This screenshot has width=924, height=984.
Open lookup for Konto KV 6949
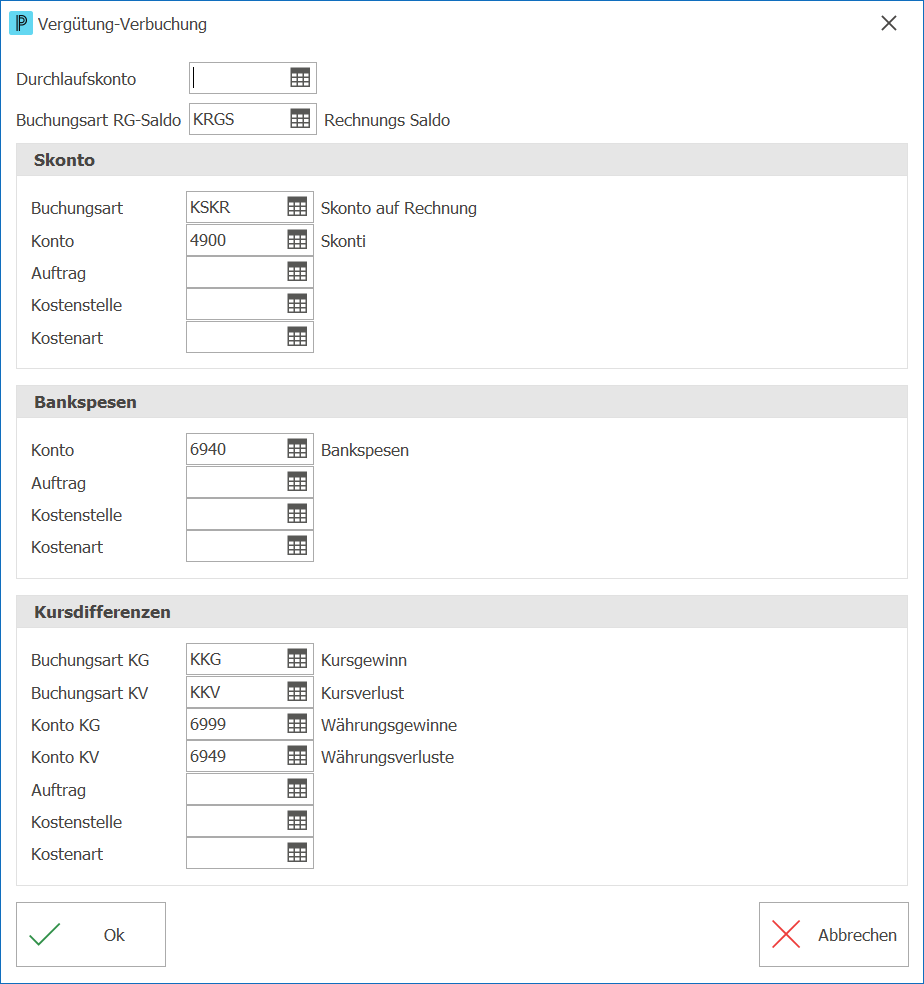click(297, 756)
